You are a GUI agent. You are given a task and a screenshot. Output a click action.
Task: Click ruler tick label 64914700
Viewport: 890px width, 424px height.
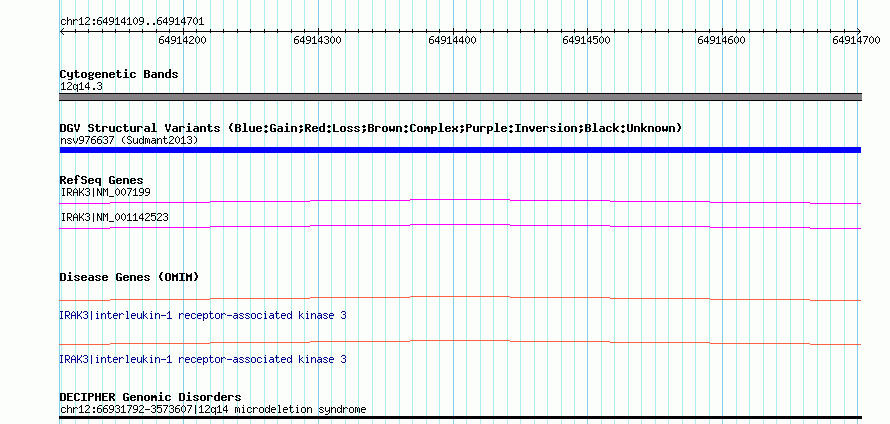(857, 40)
